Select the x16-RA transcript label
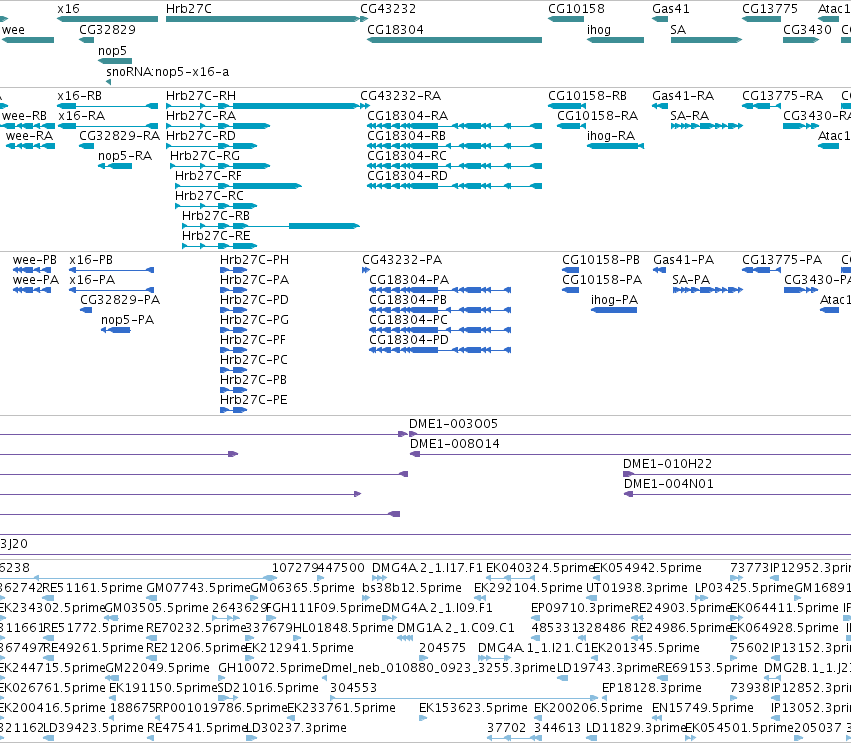 point(81,116)
